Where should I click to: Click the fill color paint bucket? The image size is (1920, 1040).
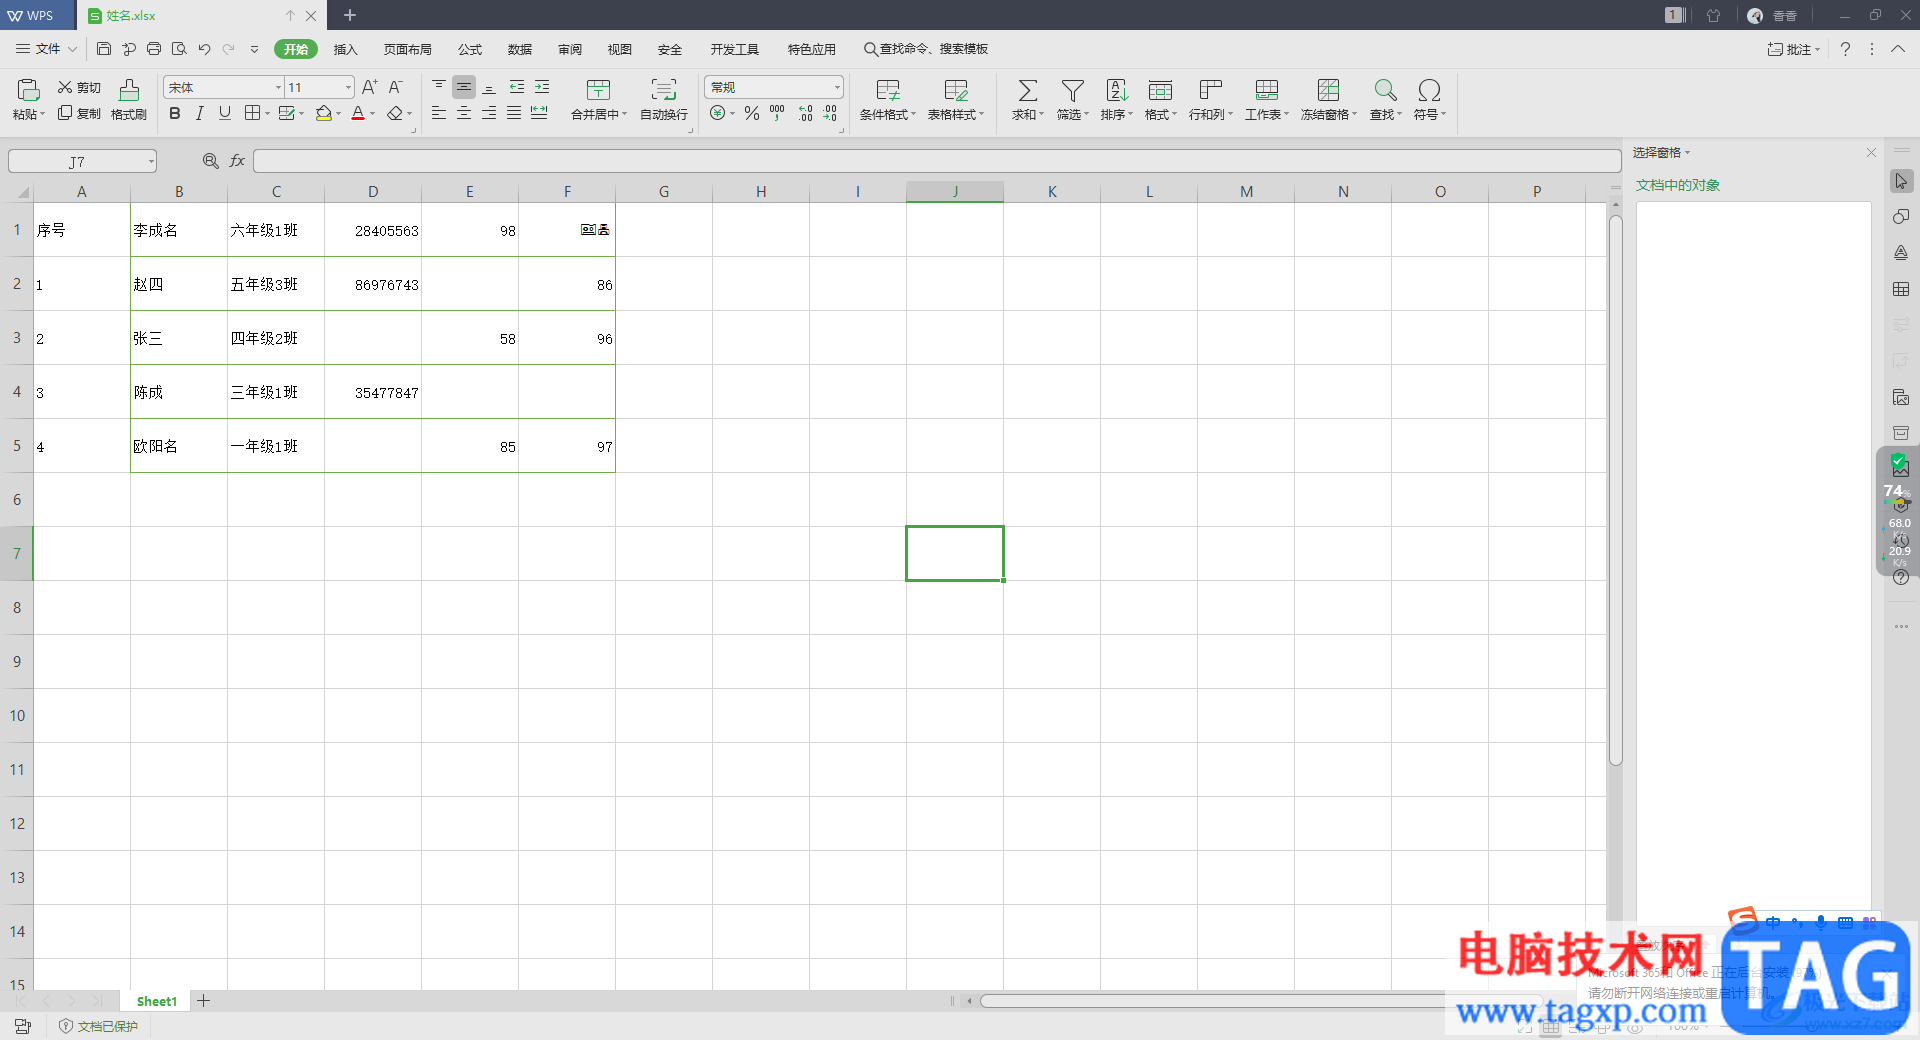pos(324,114)
